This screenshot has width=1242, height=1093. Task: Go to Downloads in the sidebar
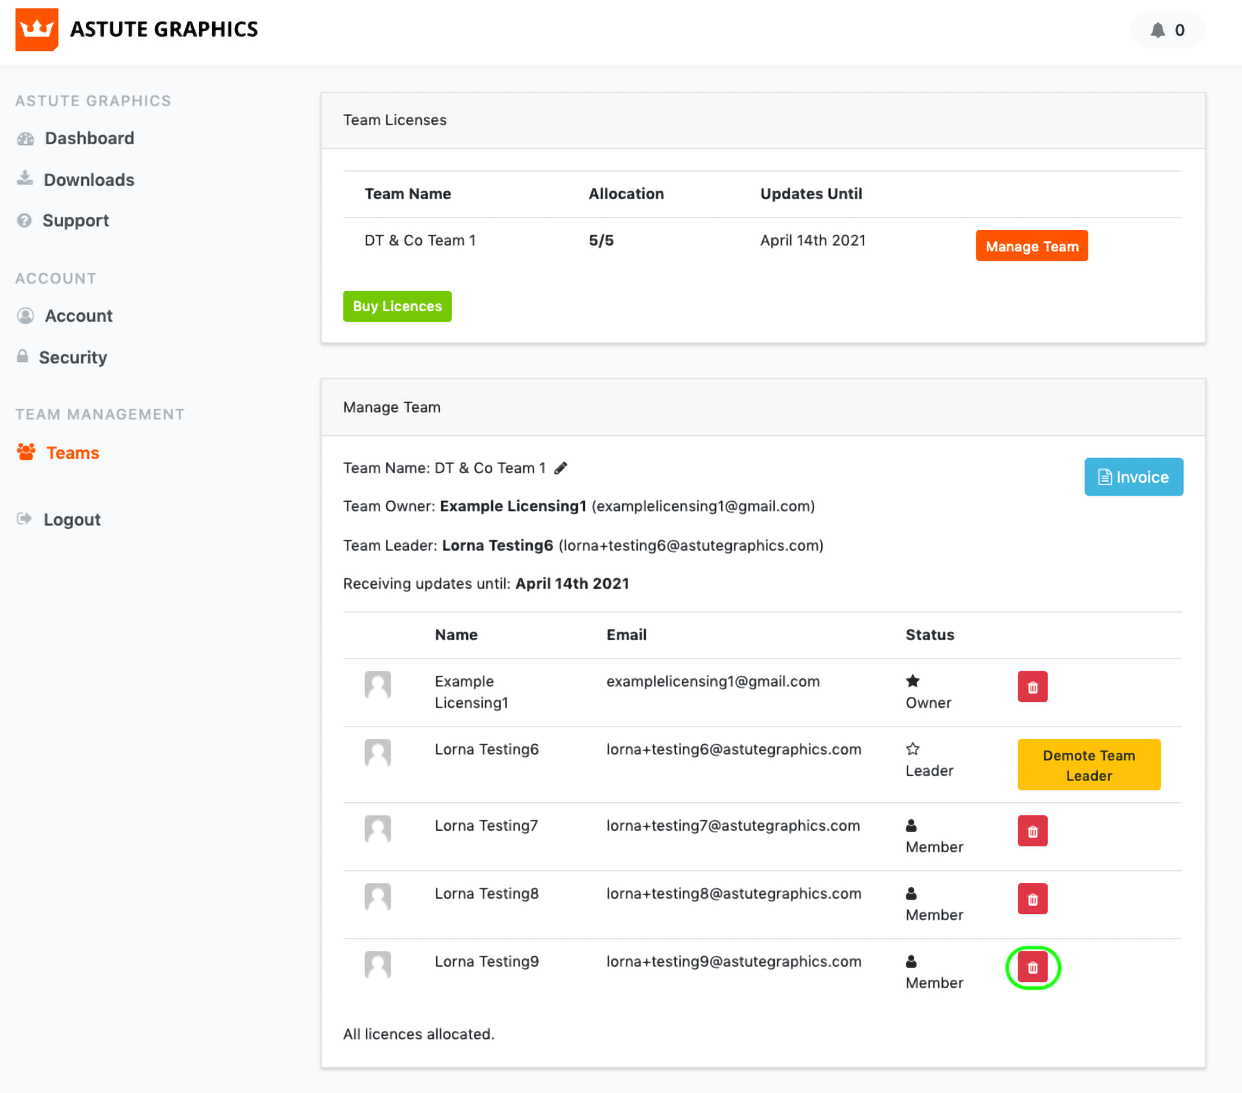tap(88, 180)
